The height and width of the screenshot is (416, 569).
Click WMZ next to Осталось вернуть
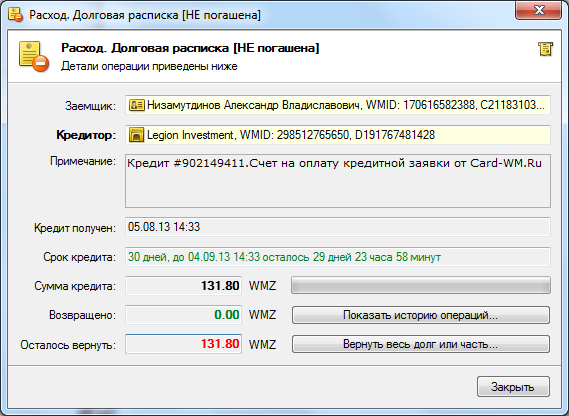click(x=262, y=344)
